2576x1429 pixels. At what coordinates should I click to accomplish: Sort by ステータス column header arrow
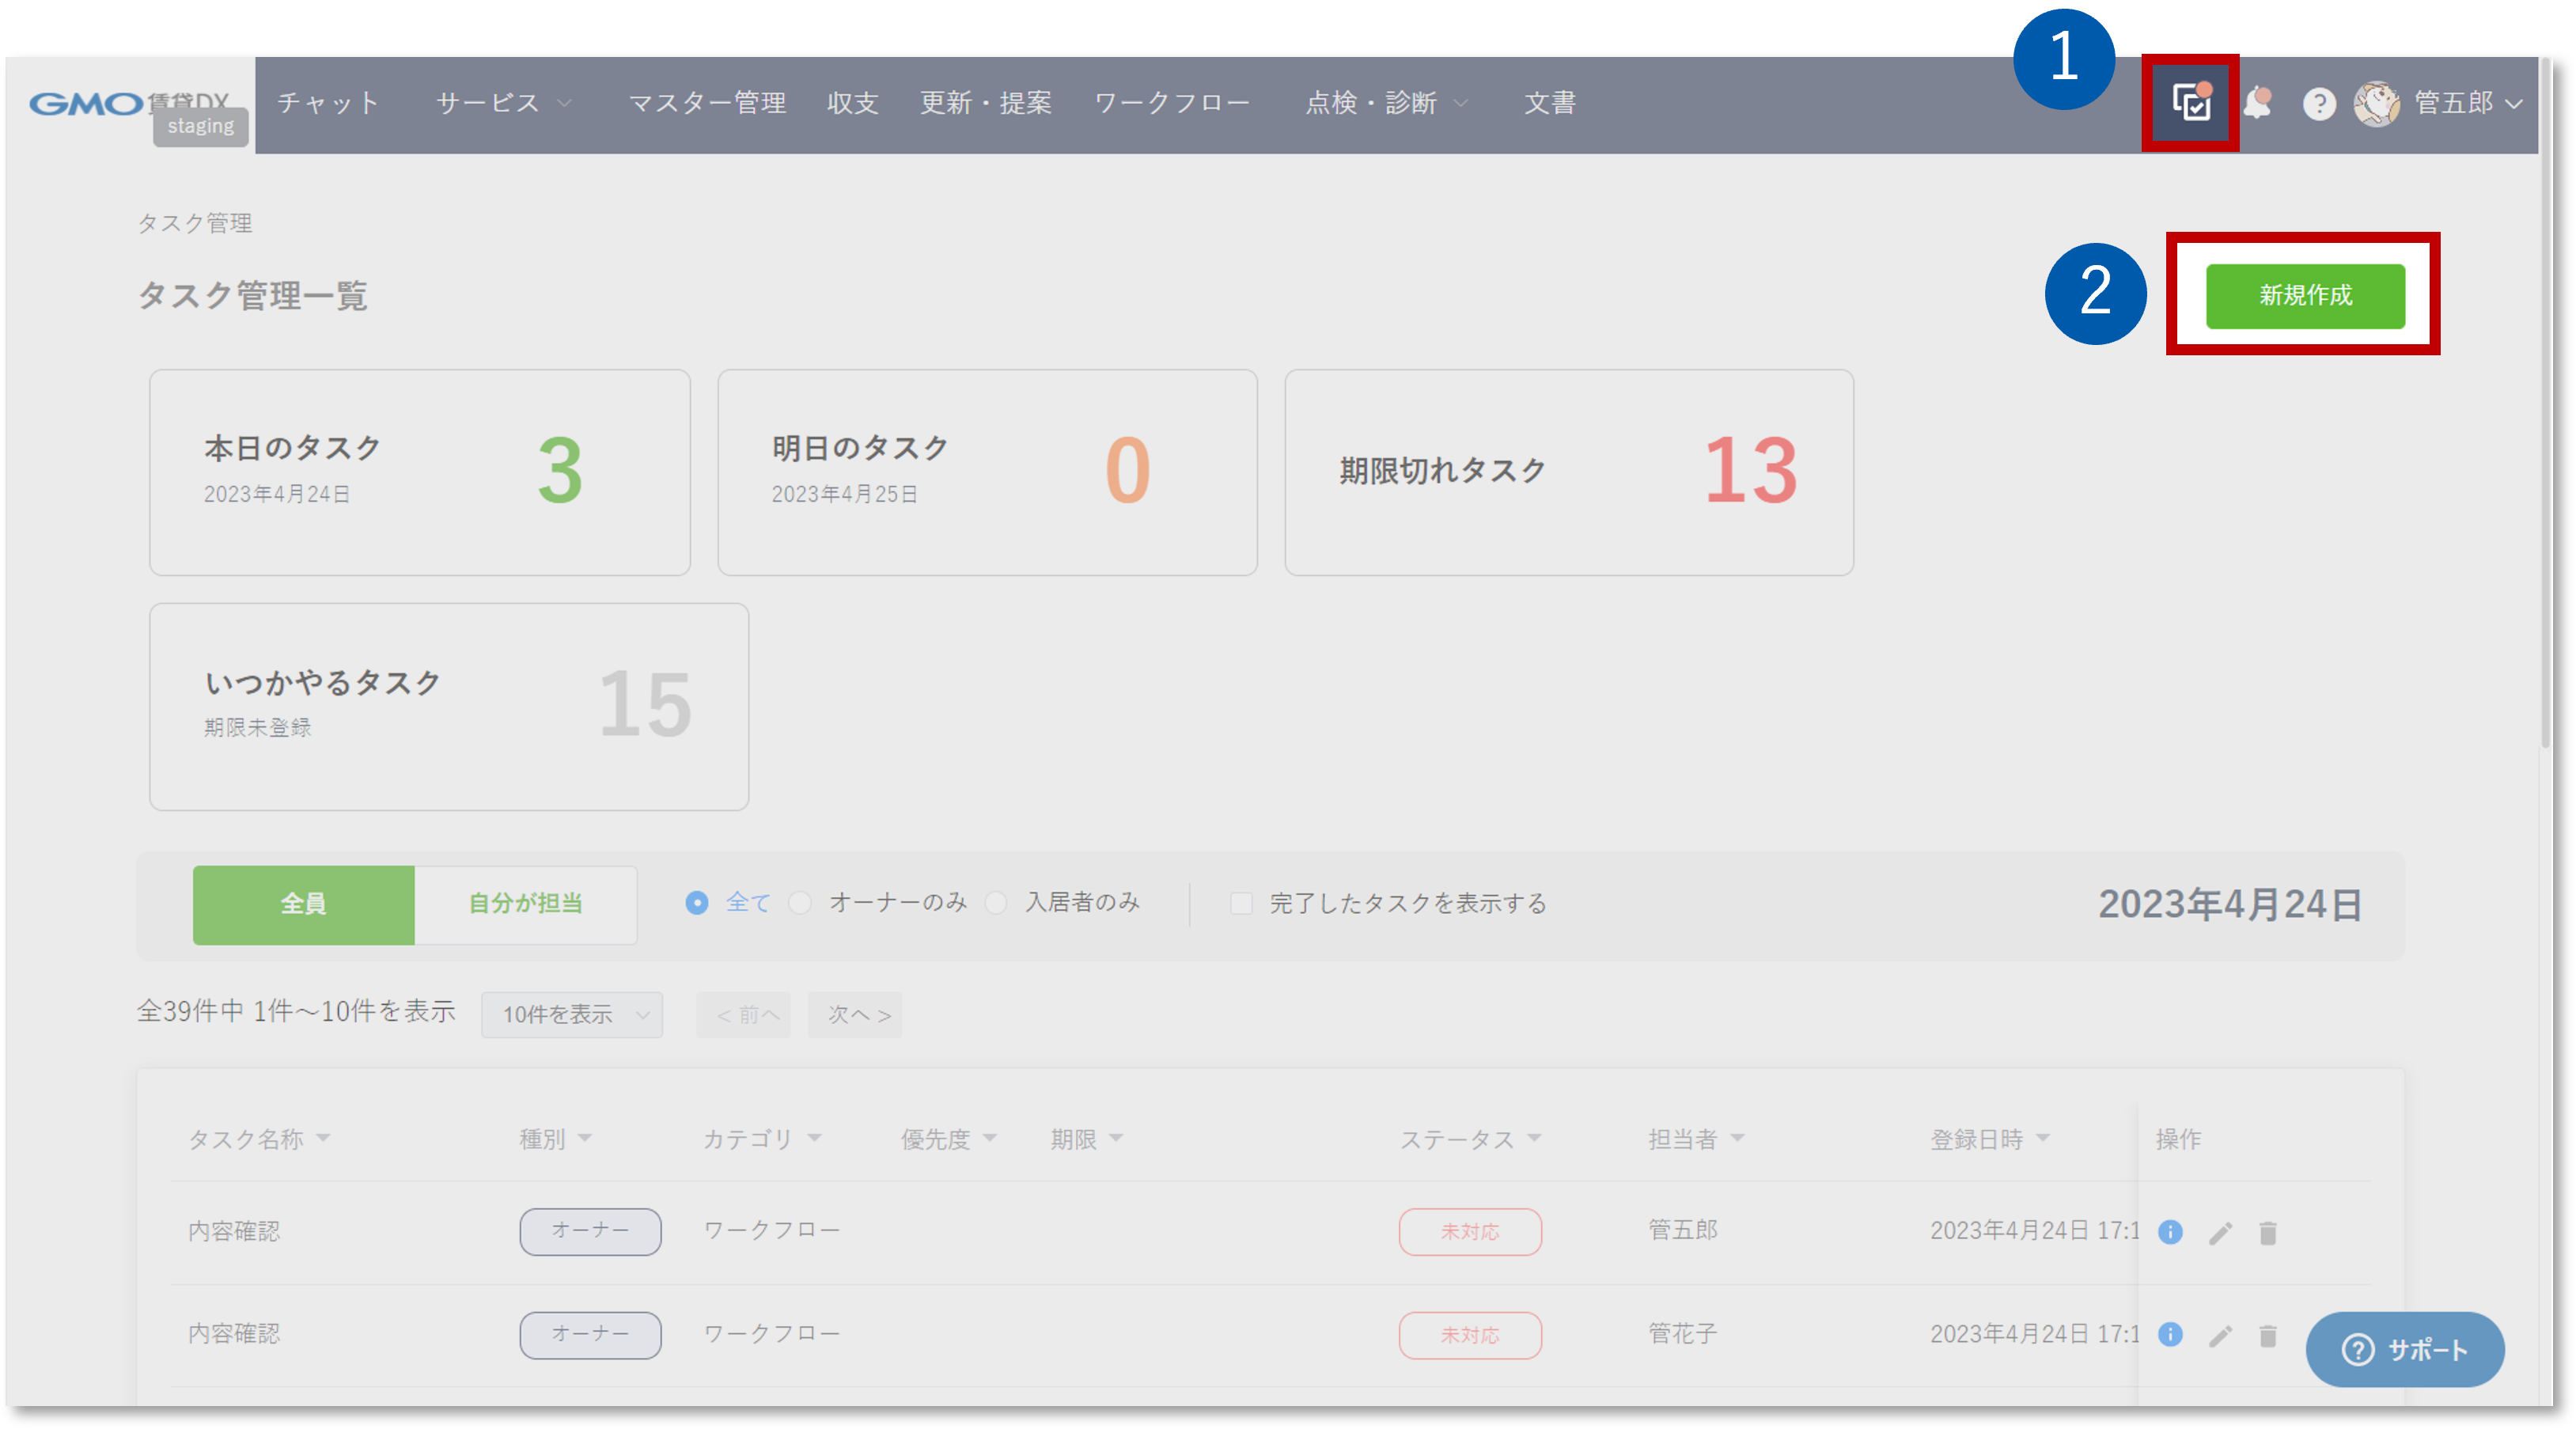tap(1535, 1139)
